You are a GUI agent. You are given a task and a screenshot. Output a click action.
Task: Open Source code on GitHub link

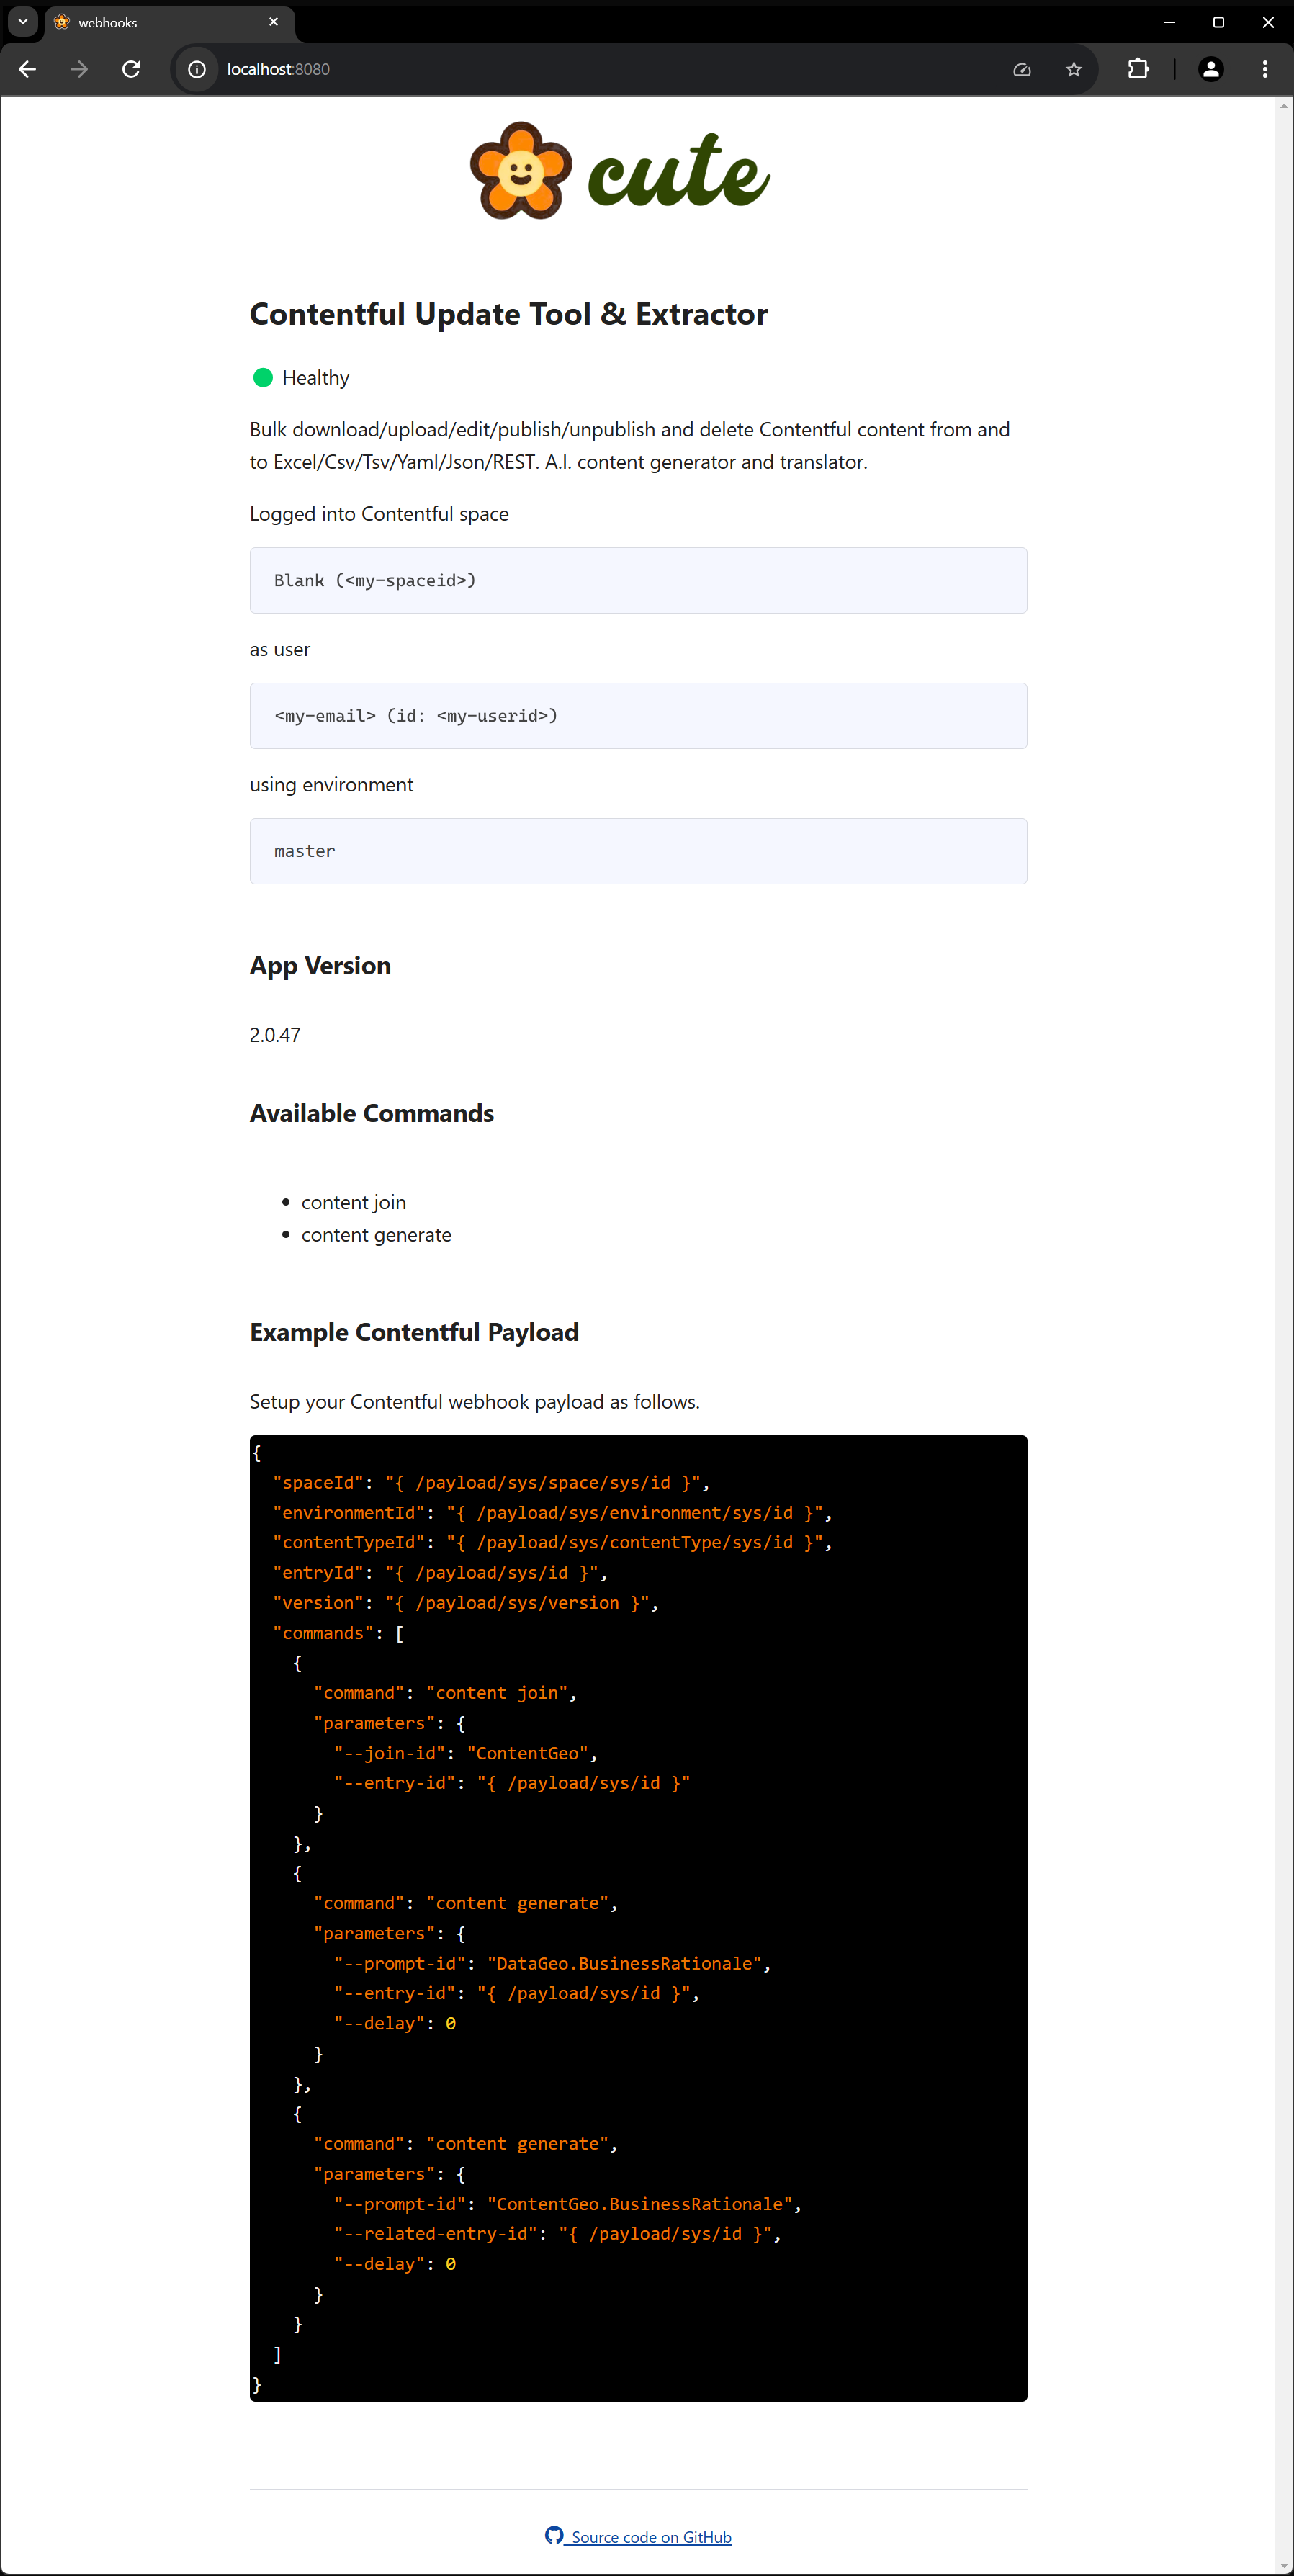click(651, 2537)
